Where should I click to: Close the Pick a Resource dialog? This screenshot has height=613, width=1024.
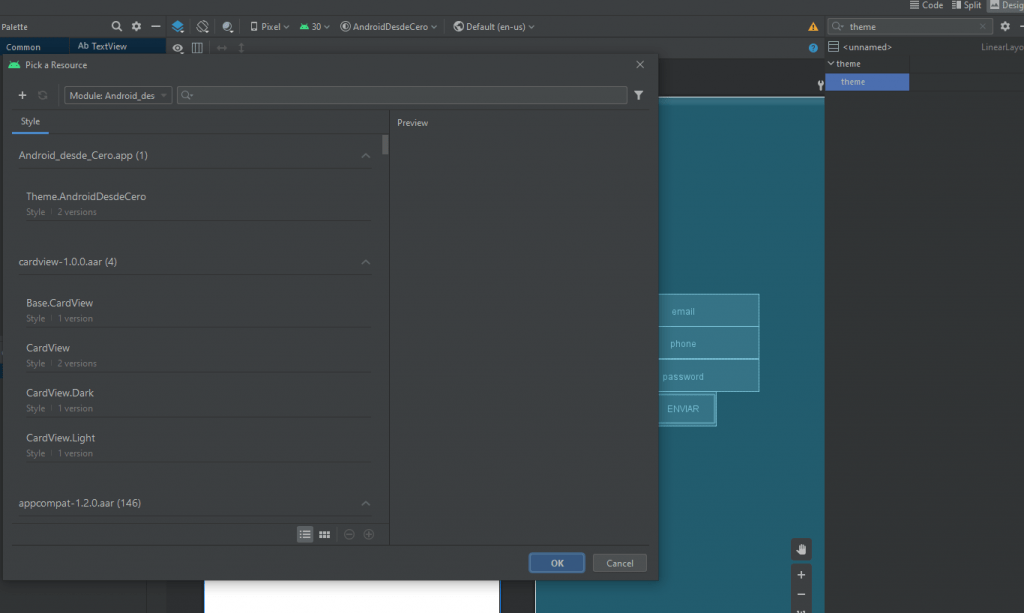pos(640,65)
